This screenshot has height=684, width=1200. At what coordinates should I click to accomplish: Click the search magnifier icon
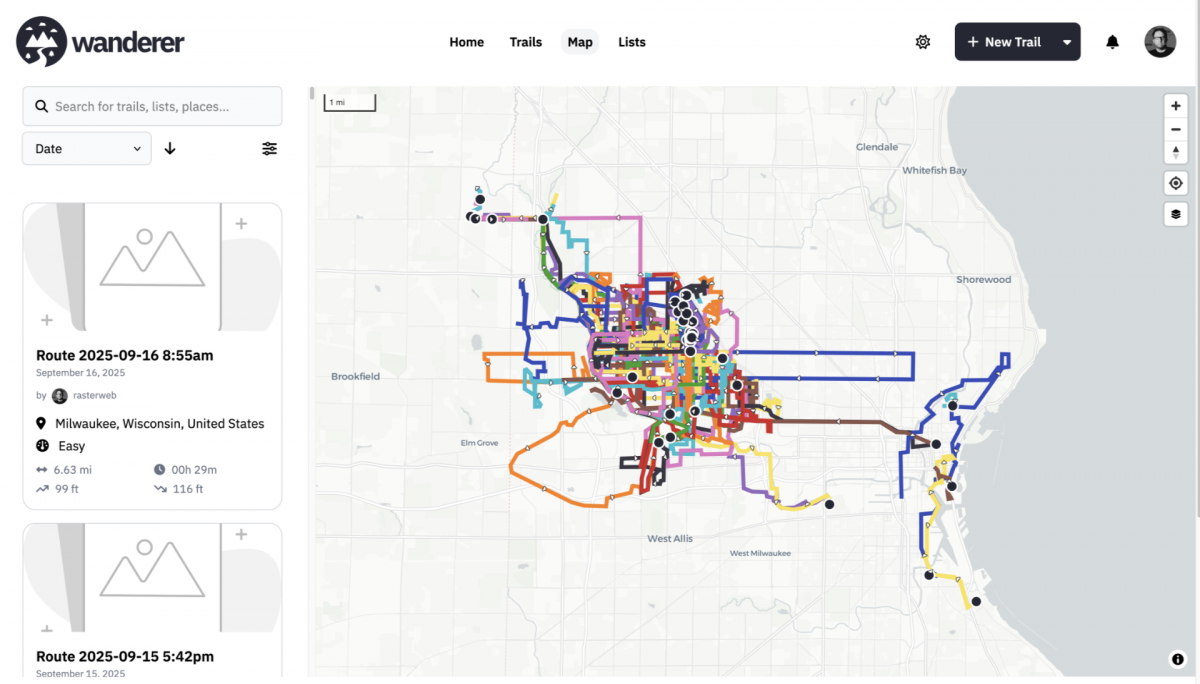tap(42, 106)
